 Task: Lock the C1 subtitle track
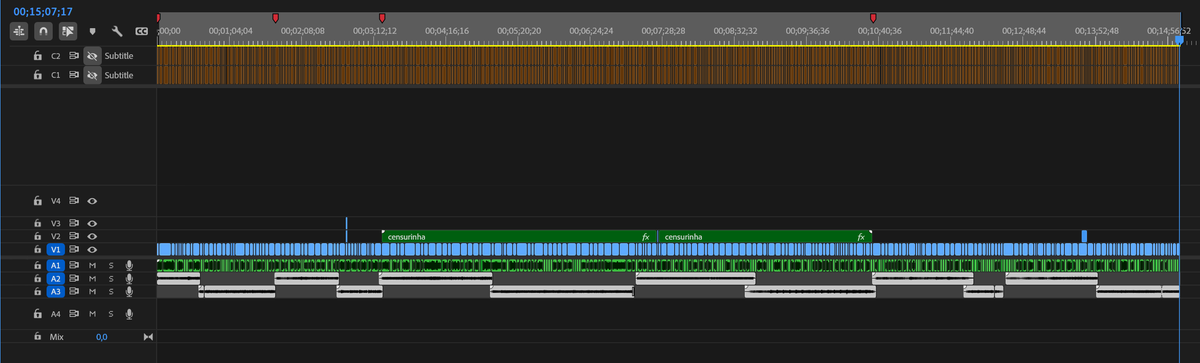37,75
